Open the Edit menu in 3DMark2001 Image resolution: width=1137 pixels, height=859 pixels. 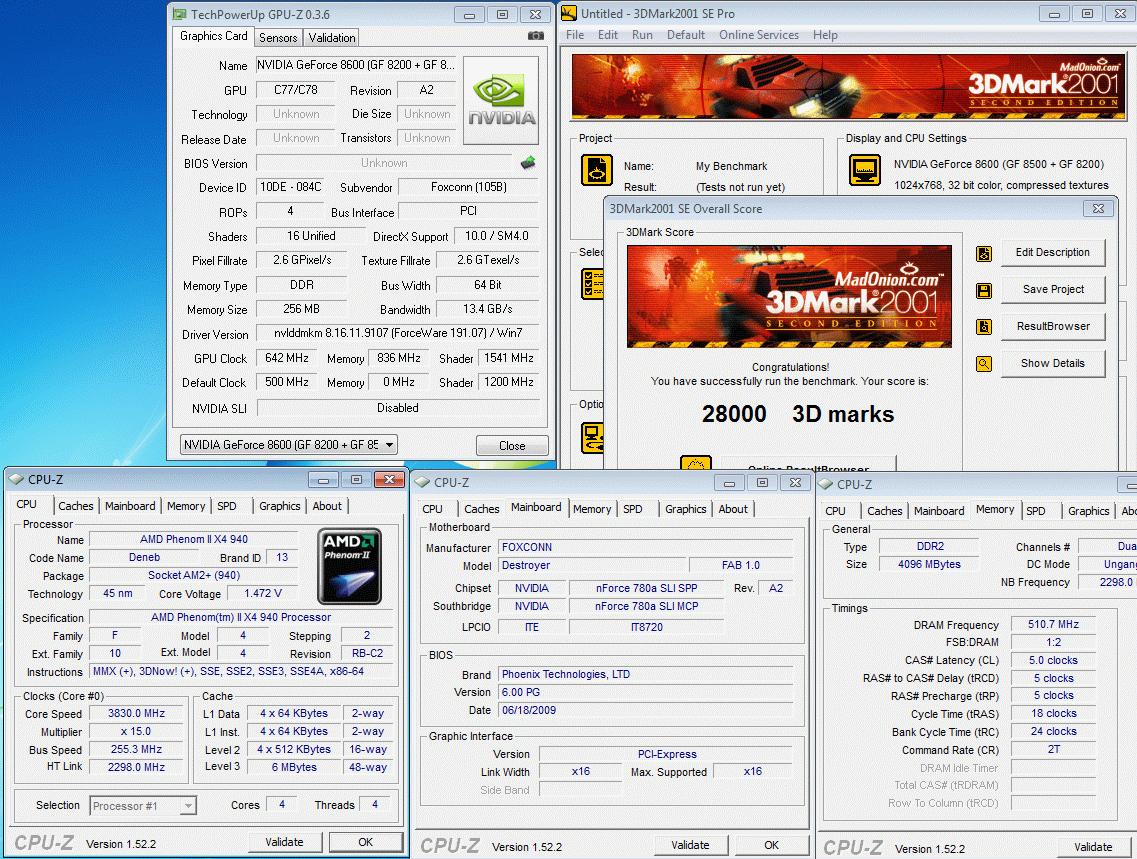(x=608, y=35)
